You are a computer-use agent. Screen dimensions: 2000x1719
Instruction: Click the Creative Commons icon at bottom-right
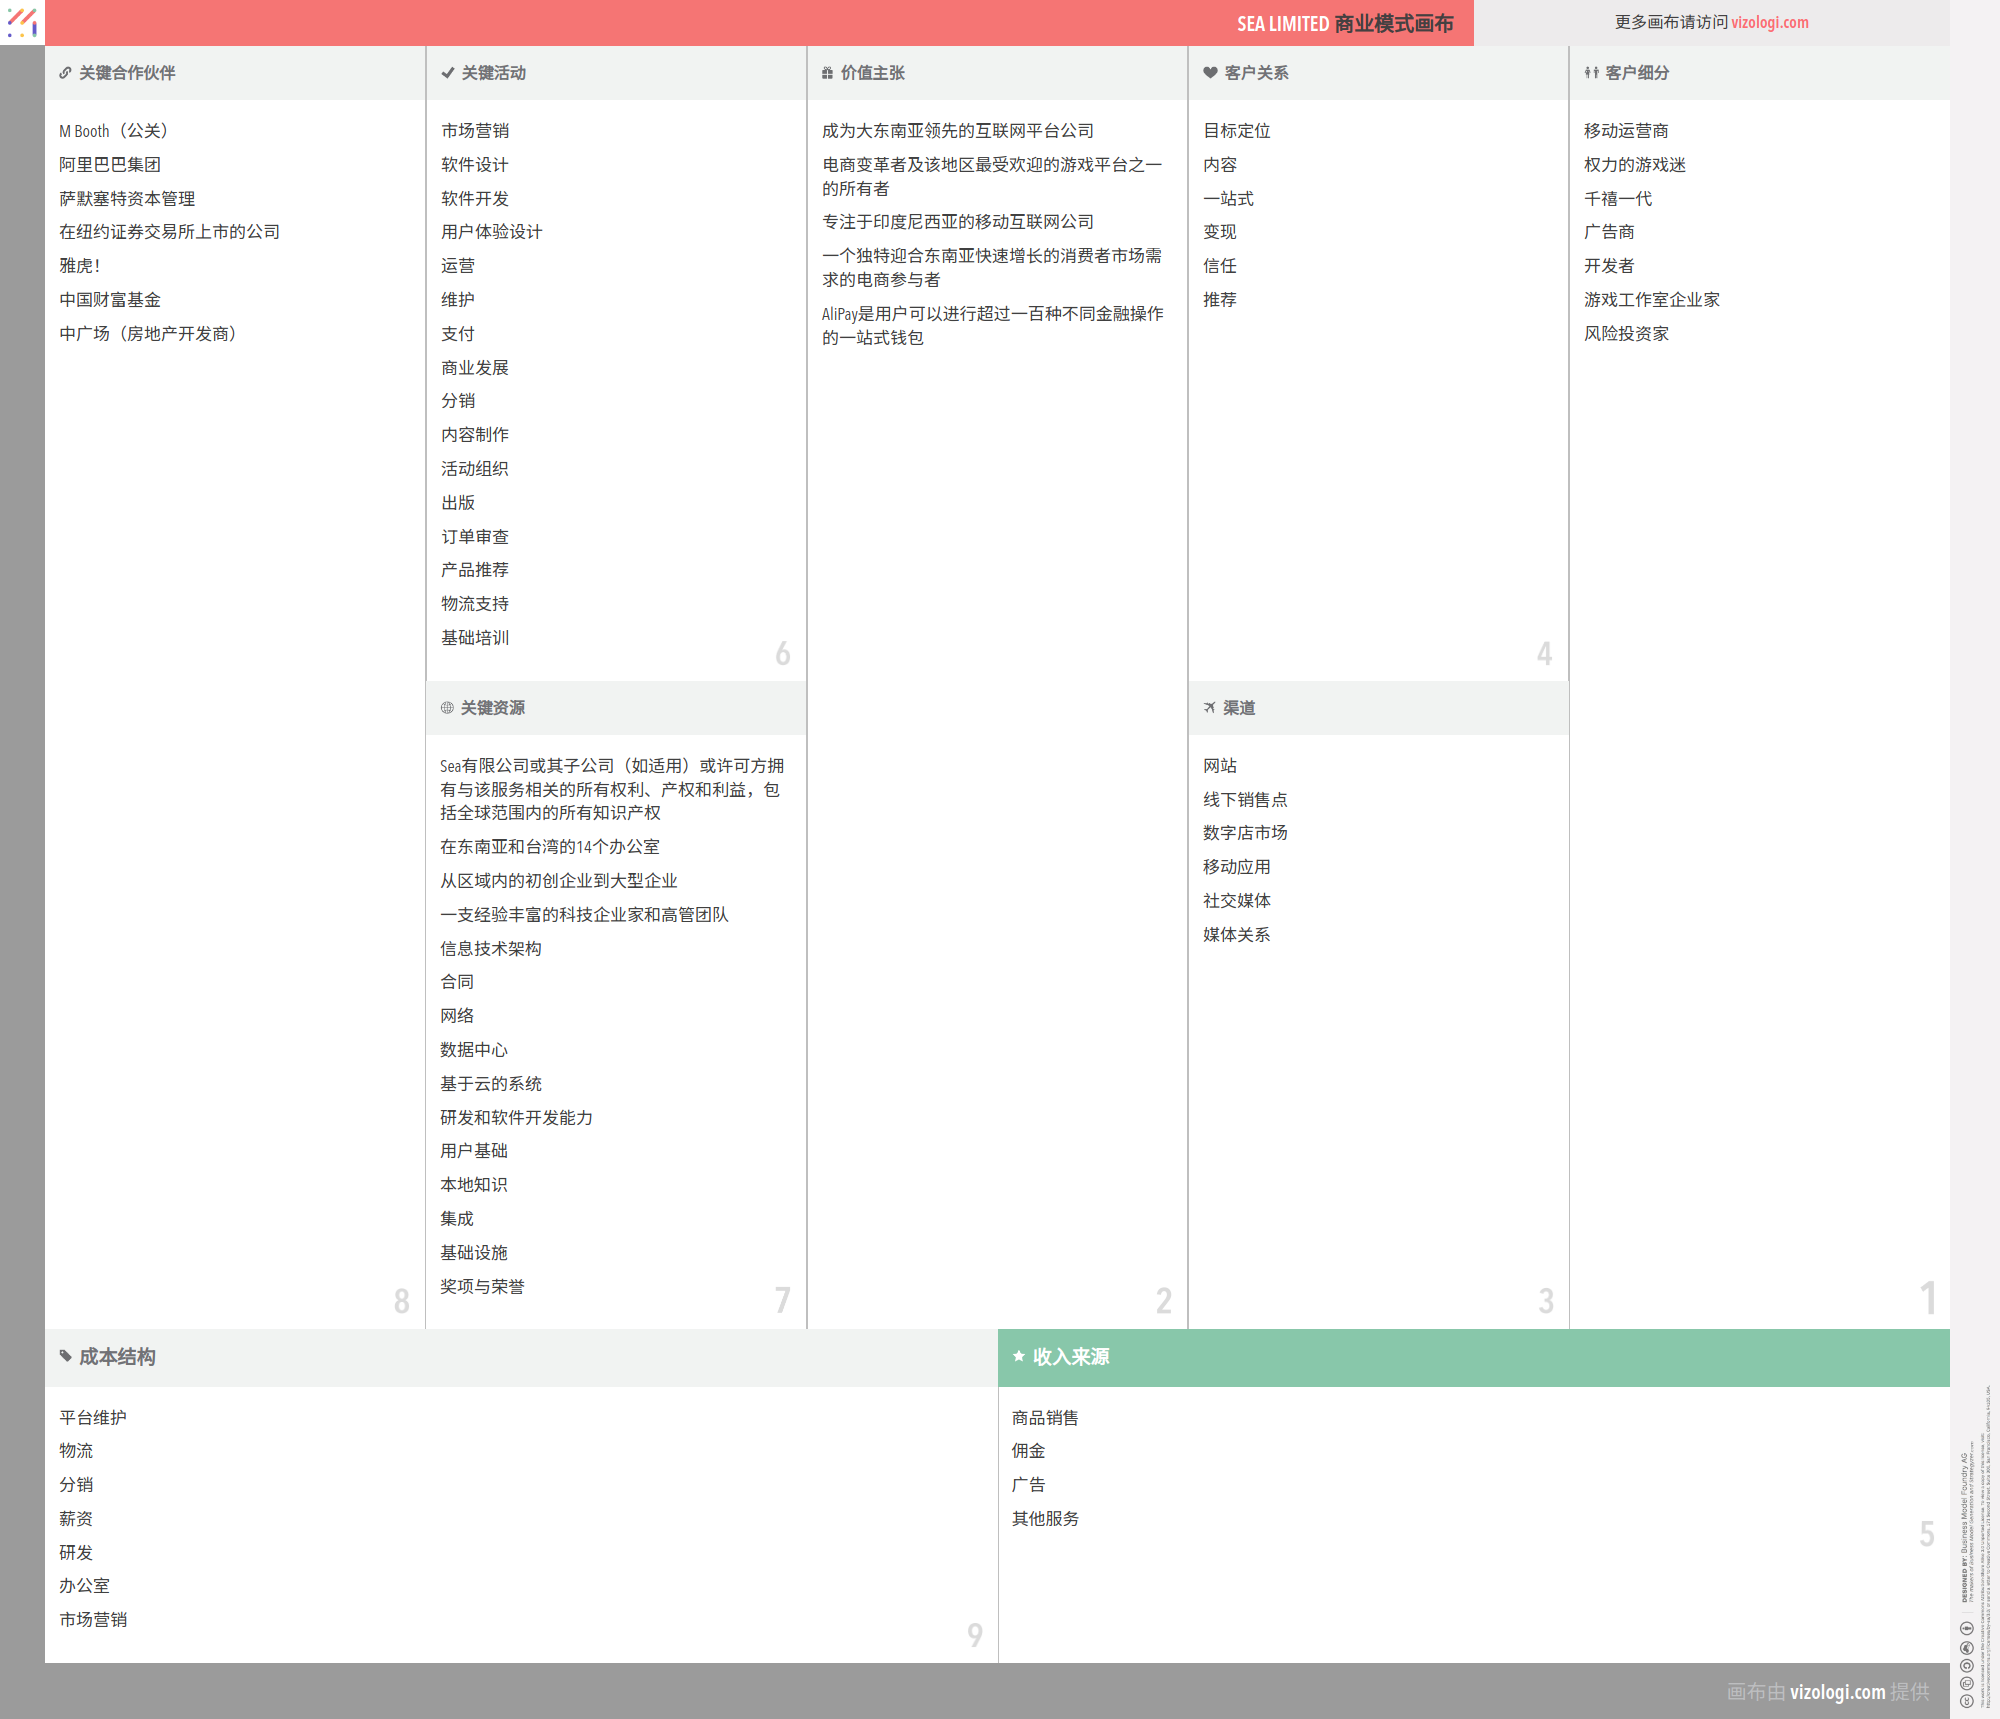[1966, 1700]
